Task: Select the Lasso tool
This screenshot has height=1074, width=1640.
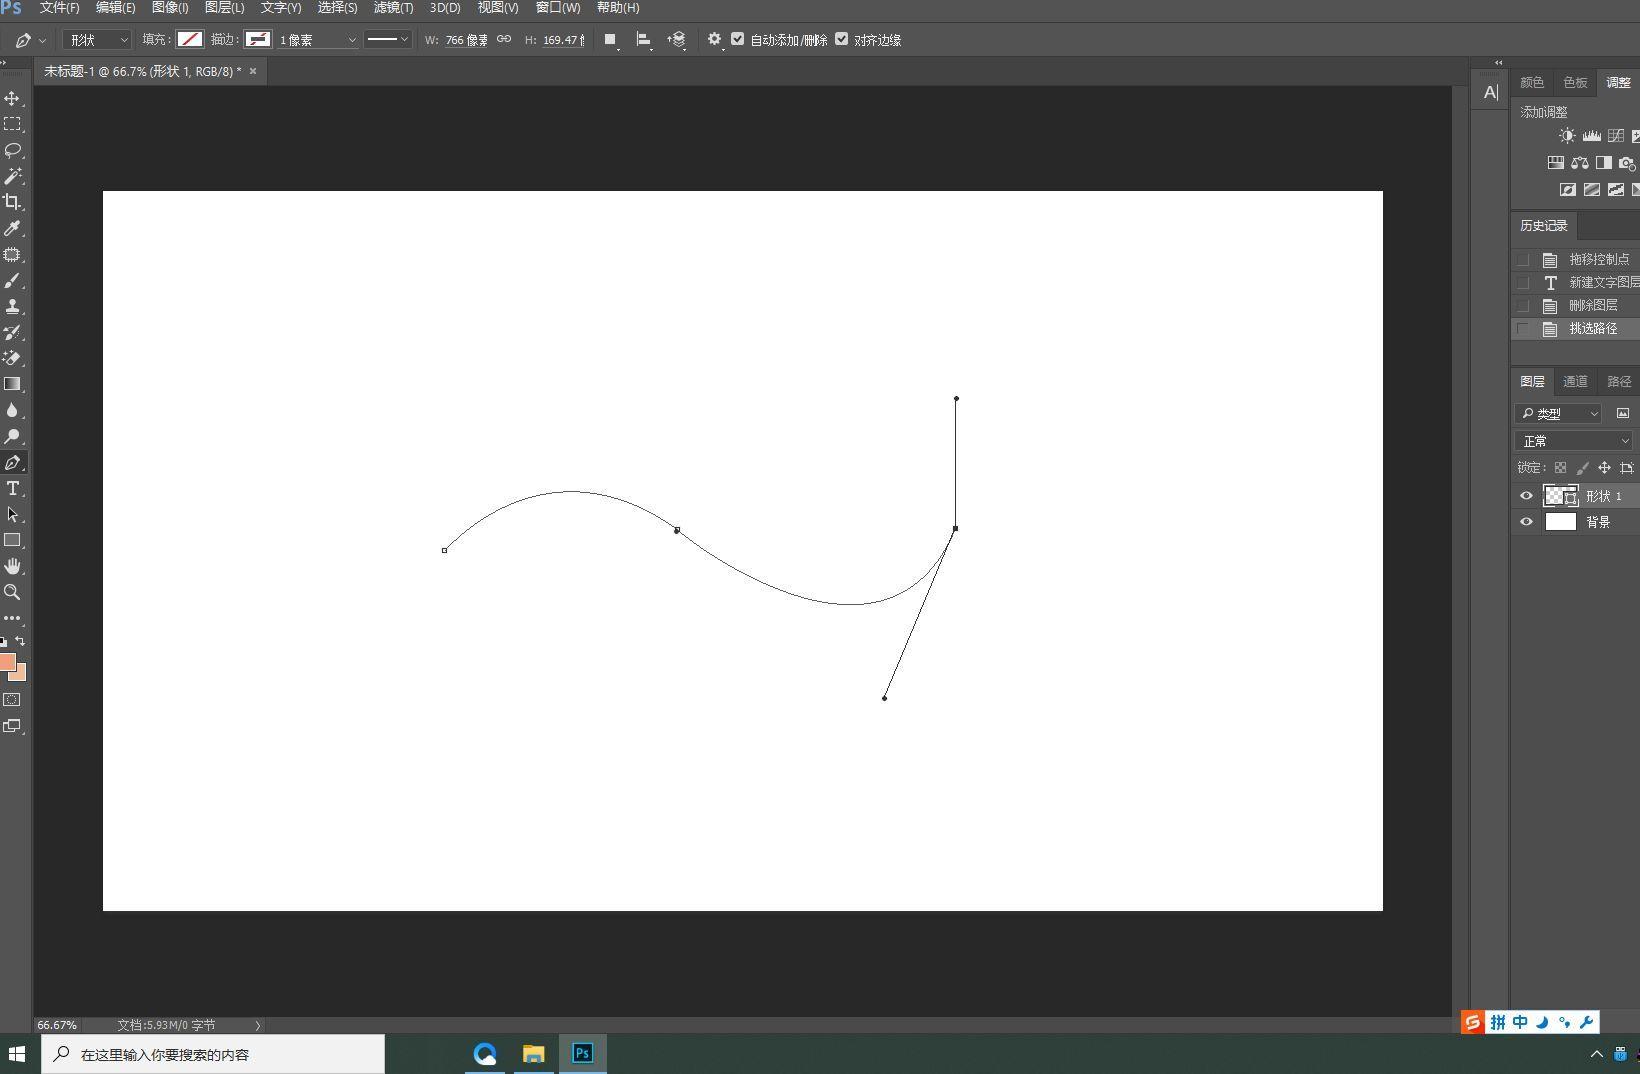Action: click(x=13, y=150)
